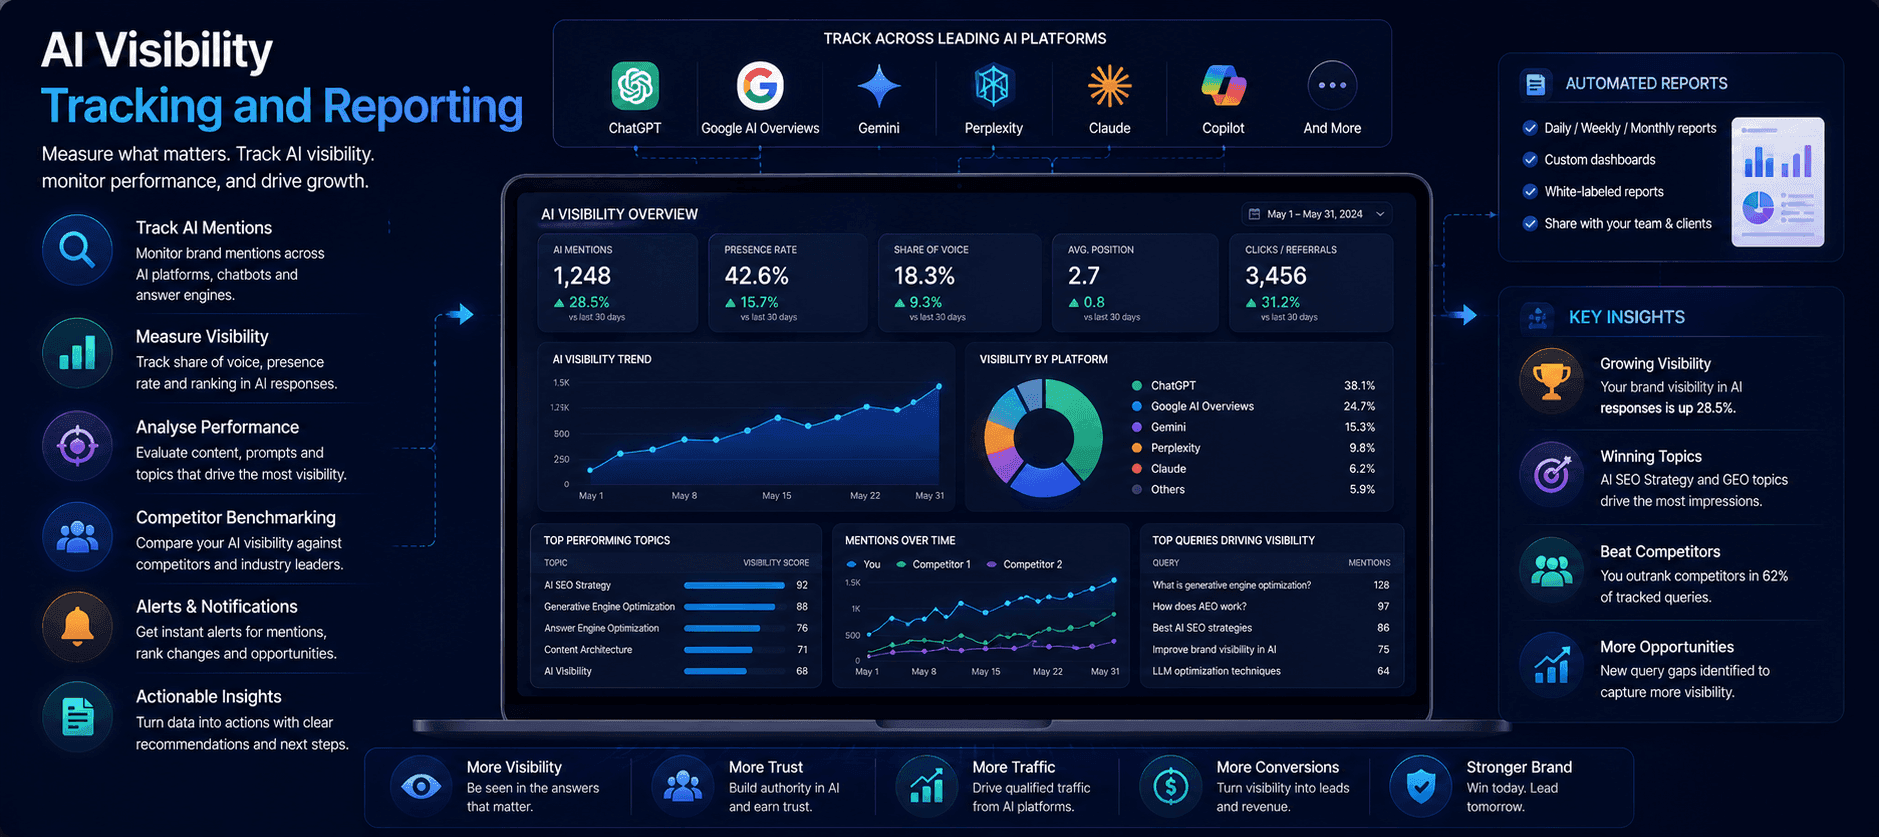Click the Top Queries Driving Visibility heading
Image resolution: width=1879 pixels, height=837 pixels.
(x=1233, y=541)
